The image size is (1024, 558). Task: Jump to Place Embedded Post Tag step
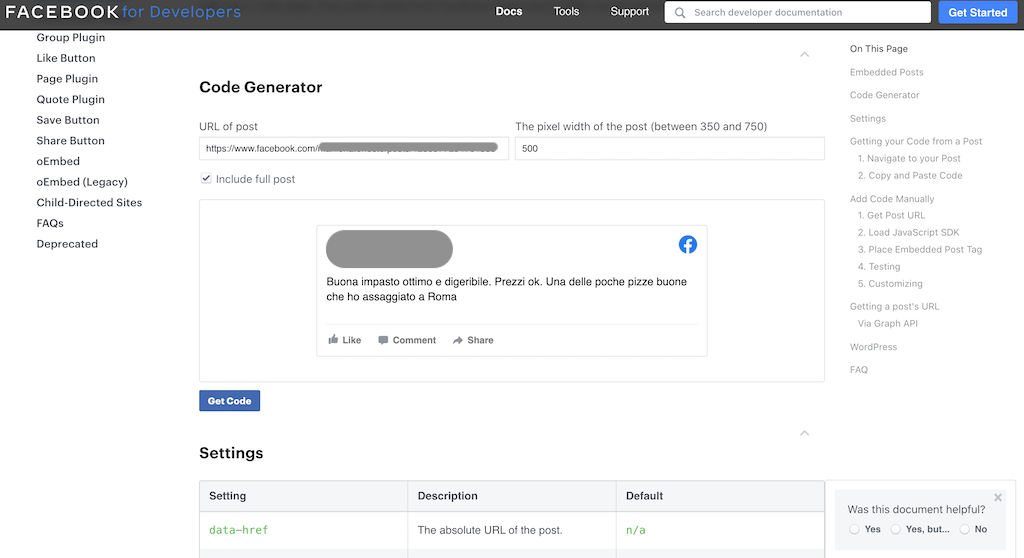[x=920, y=249]
